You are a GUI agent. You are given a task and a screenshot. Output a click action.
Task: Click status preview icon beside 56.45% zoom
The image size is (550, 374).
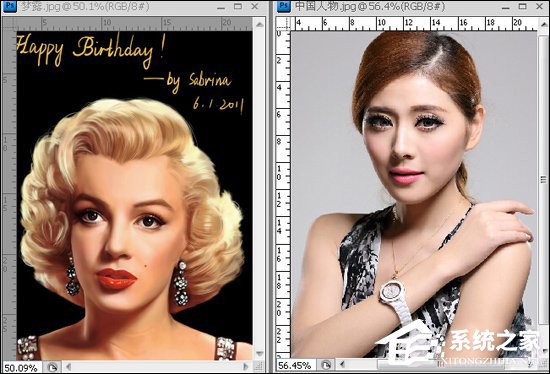[x=326, y=365]
